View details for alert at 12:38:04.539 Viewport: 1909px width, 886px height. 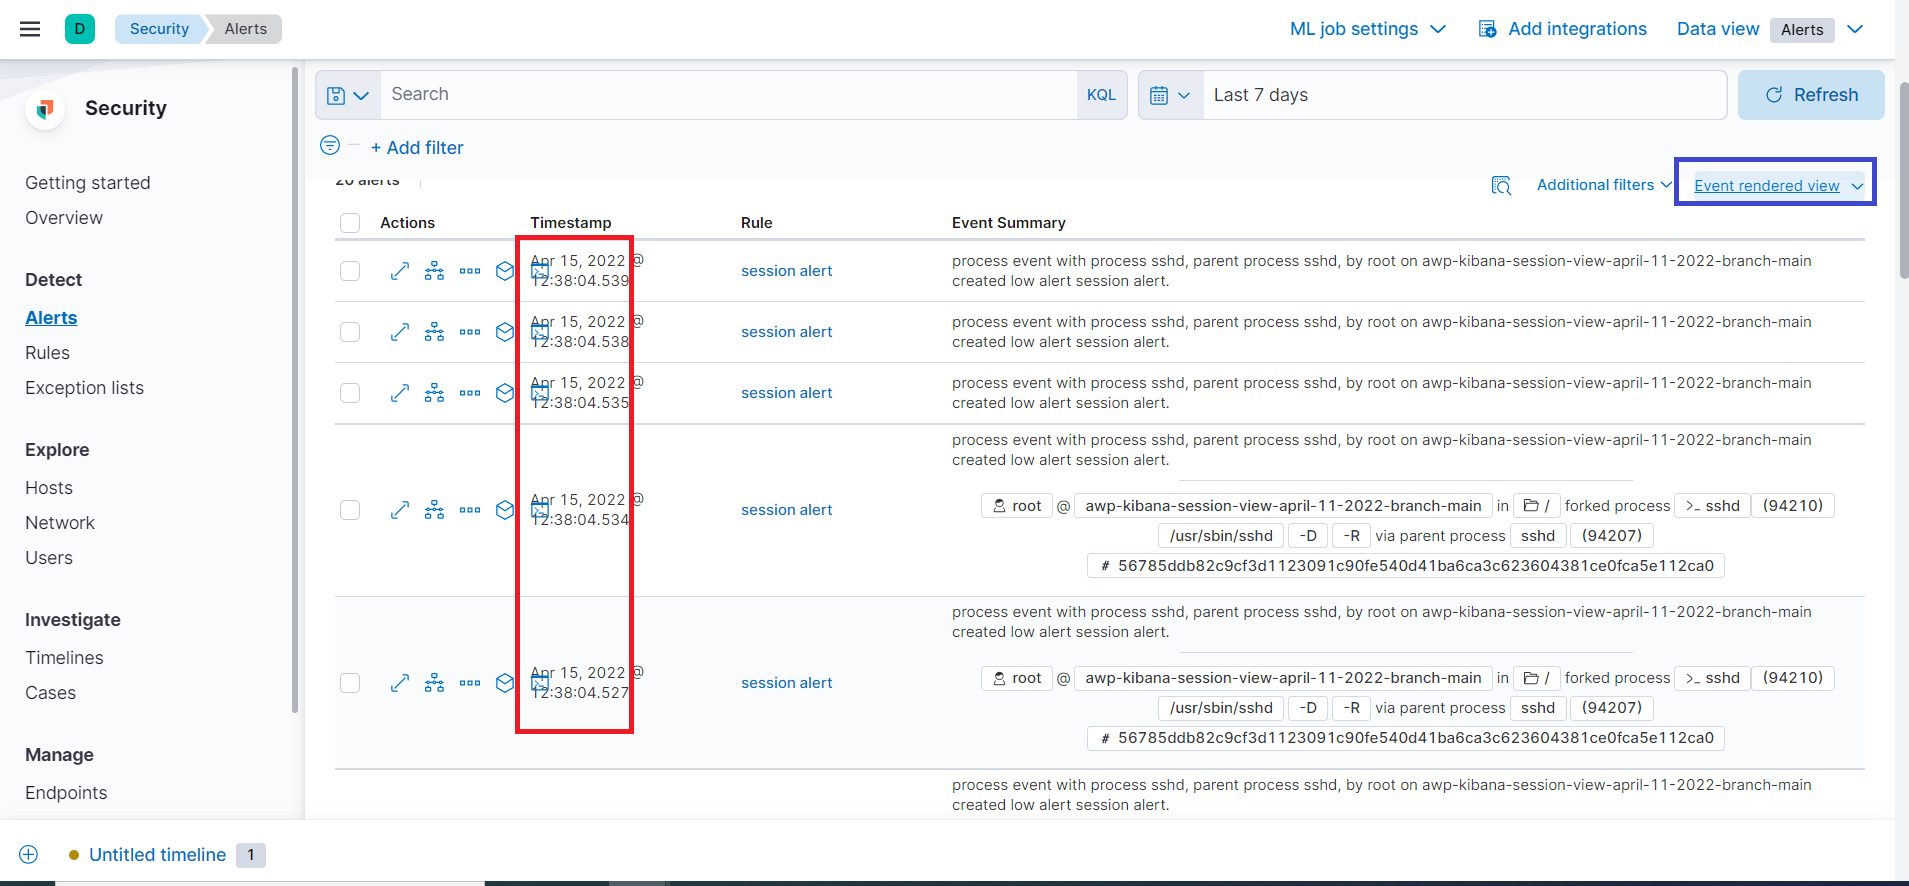[x=400, y=271]
